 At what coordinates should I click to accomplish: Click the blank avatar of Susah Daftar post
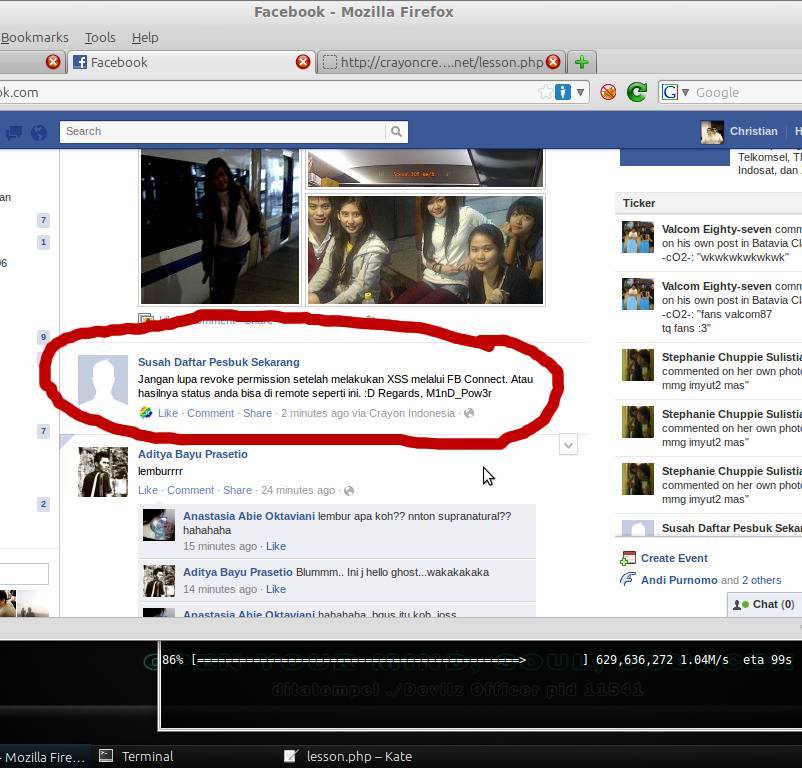(x=103, y=380)
